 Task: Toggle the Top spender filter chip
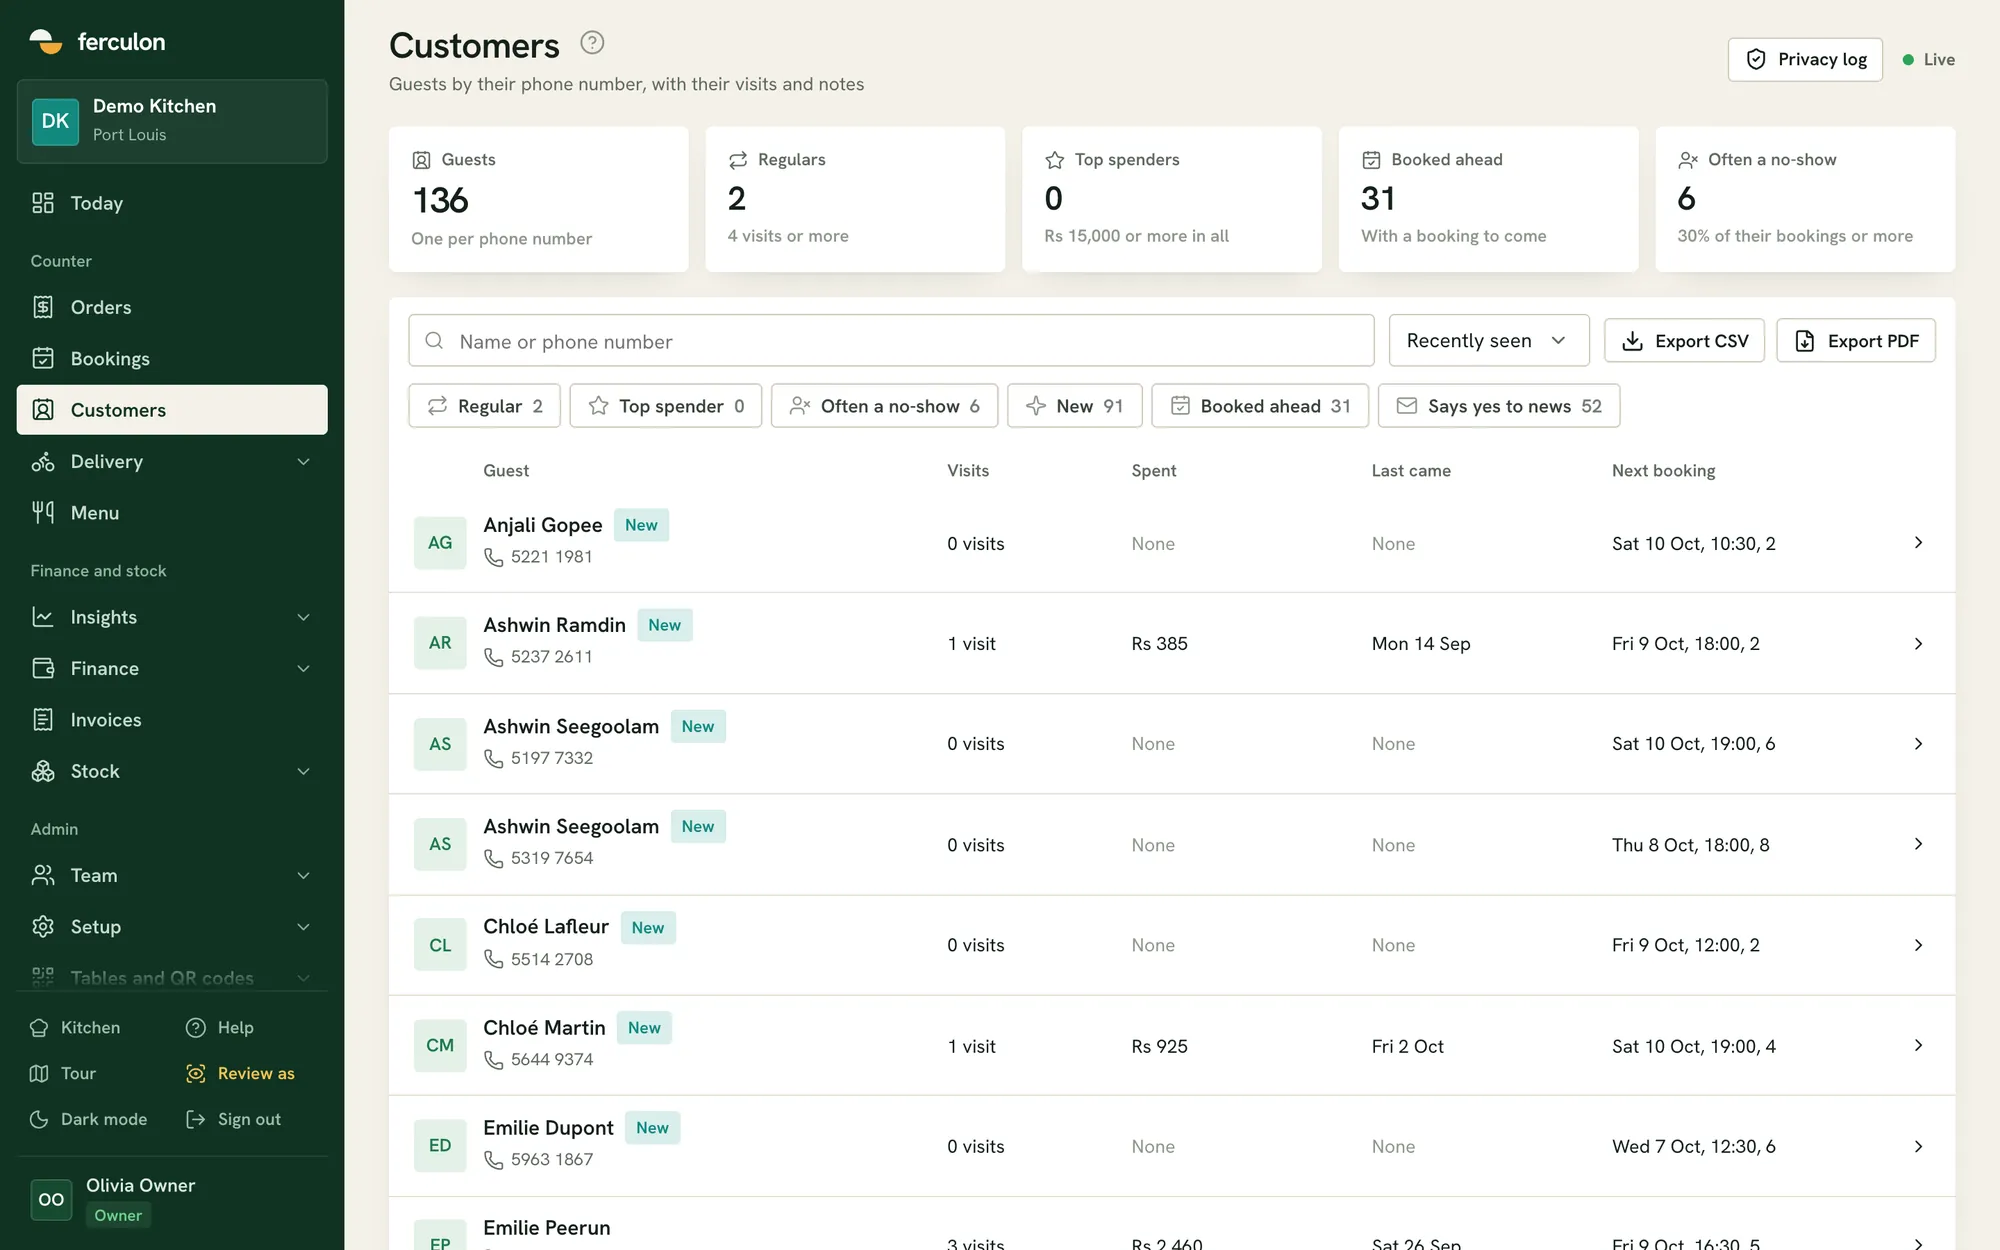point(666,406)
